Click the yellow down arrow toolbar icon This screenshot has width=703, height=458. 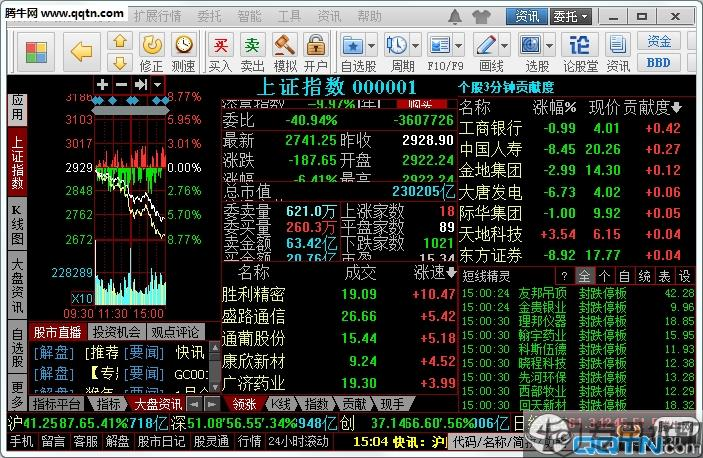(120, 63)
